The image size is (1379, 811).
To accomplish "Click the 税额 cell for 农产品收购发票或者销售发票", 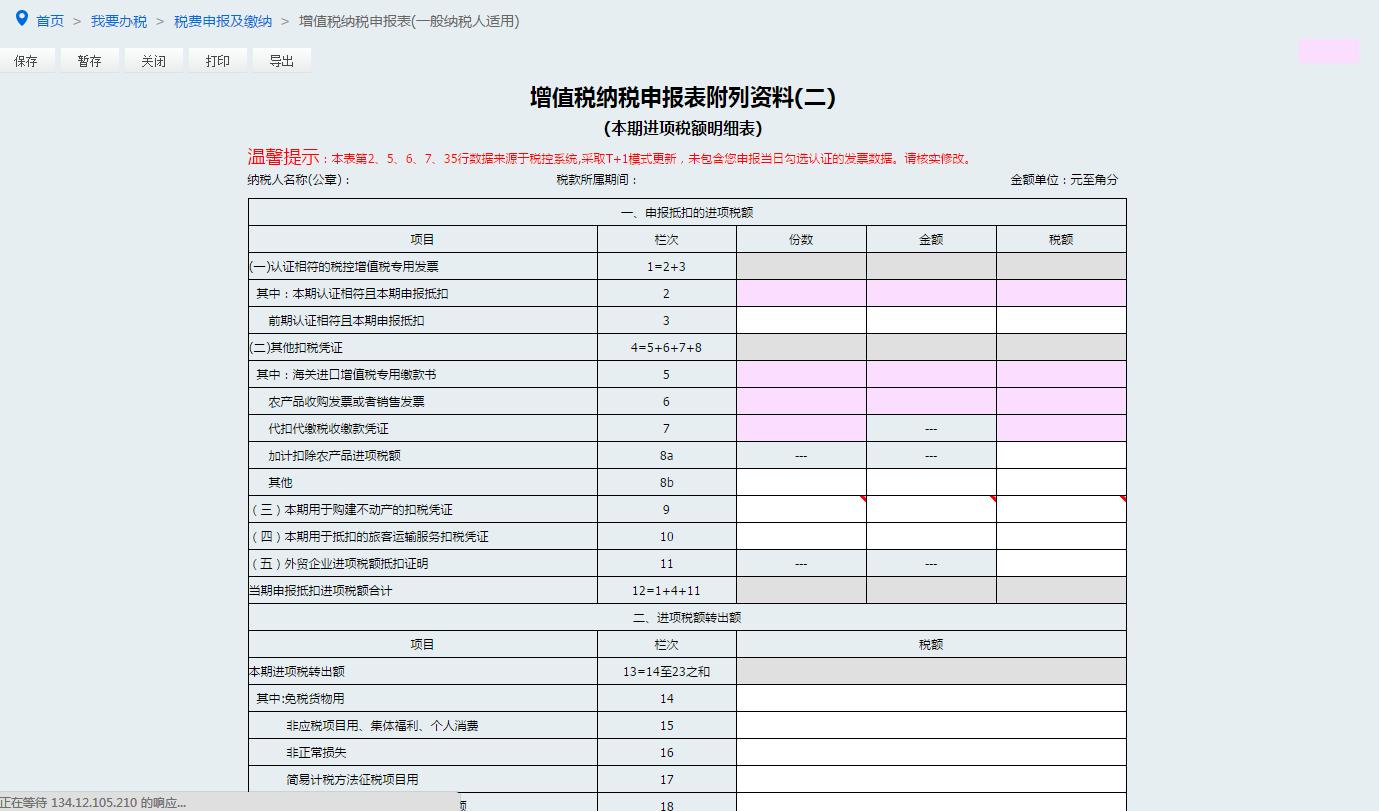I will 1060,401.
